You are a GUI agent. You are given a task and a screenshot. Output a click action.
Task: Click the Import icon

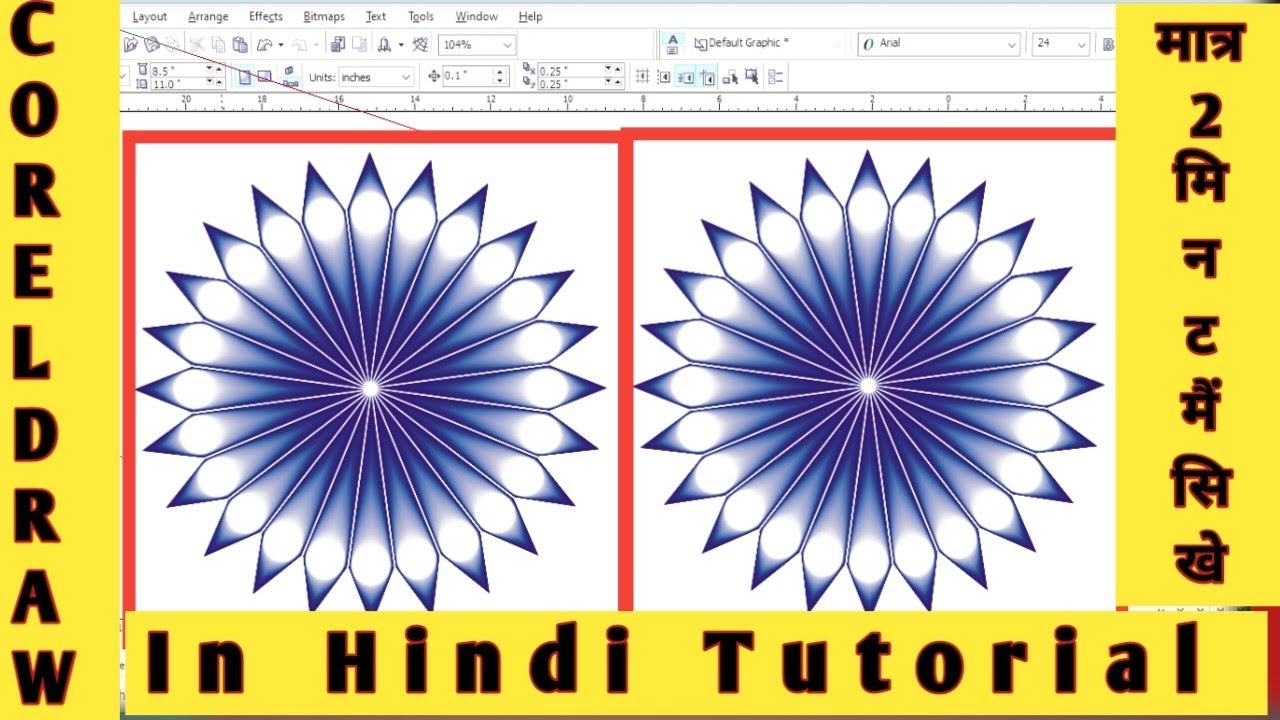[338, 44]
